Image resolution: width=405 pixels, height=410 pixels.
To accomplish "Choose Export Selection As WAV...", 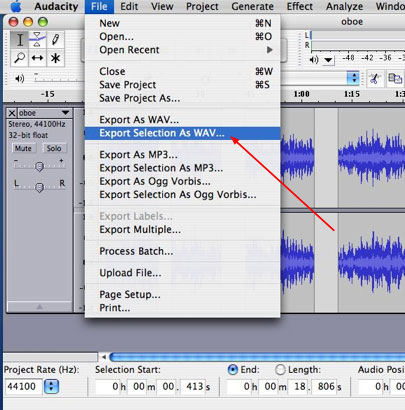I will tap(183, 133).
